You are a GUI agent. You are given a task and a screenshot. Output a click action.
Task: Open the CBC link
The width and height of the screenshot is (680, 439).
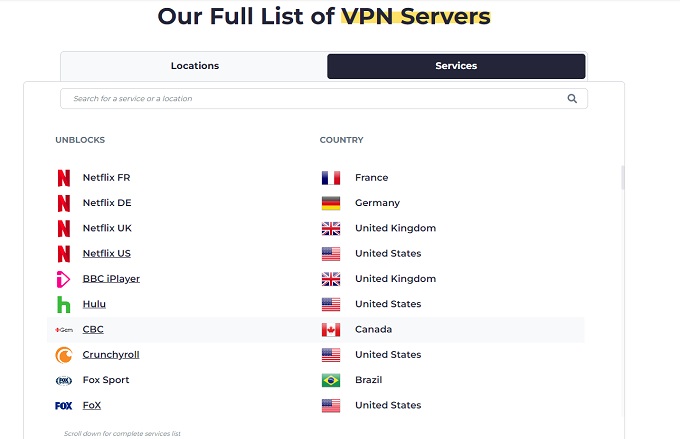(93, 329)
